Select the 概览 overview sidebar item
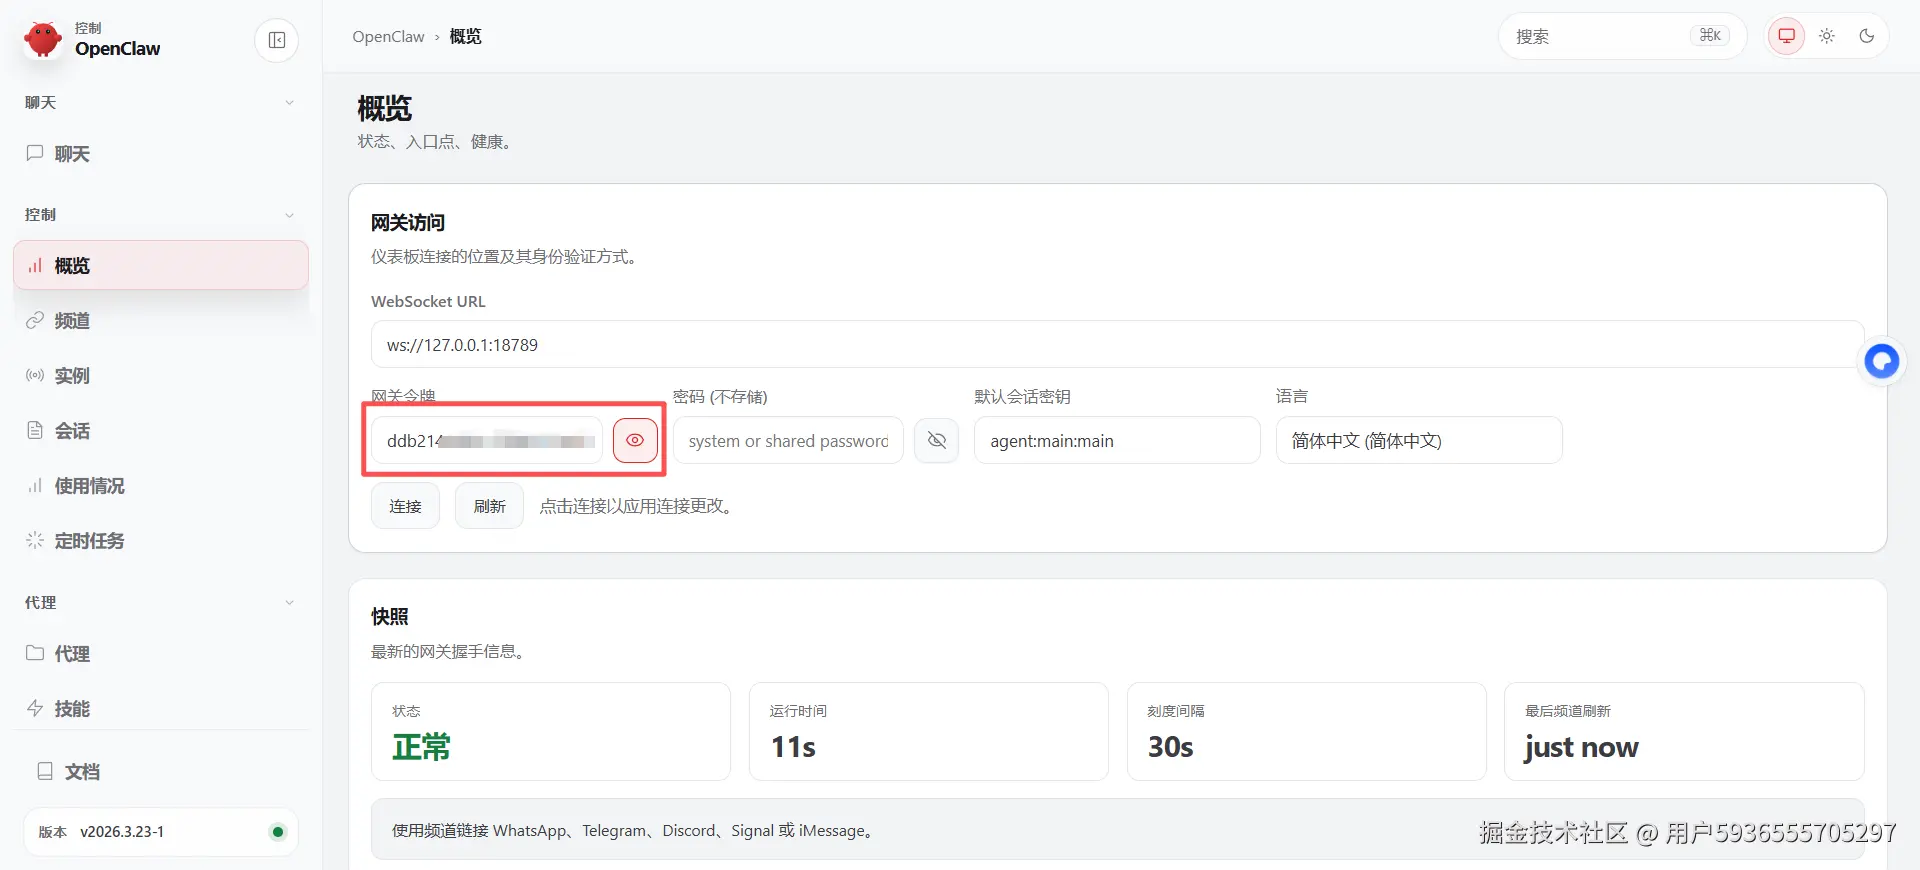1920x870 pixels. pos(160,265)
